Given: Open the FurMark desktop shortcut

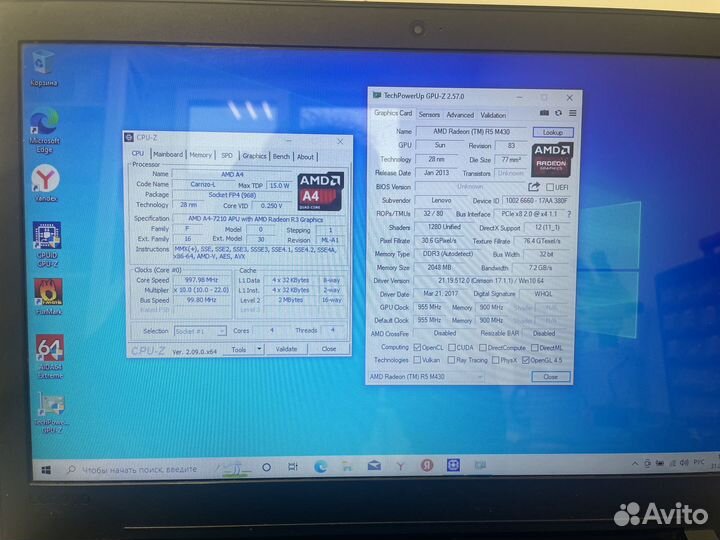Looking at the screenshot, I should (48, 297).
